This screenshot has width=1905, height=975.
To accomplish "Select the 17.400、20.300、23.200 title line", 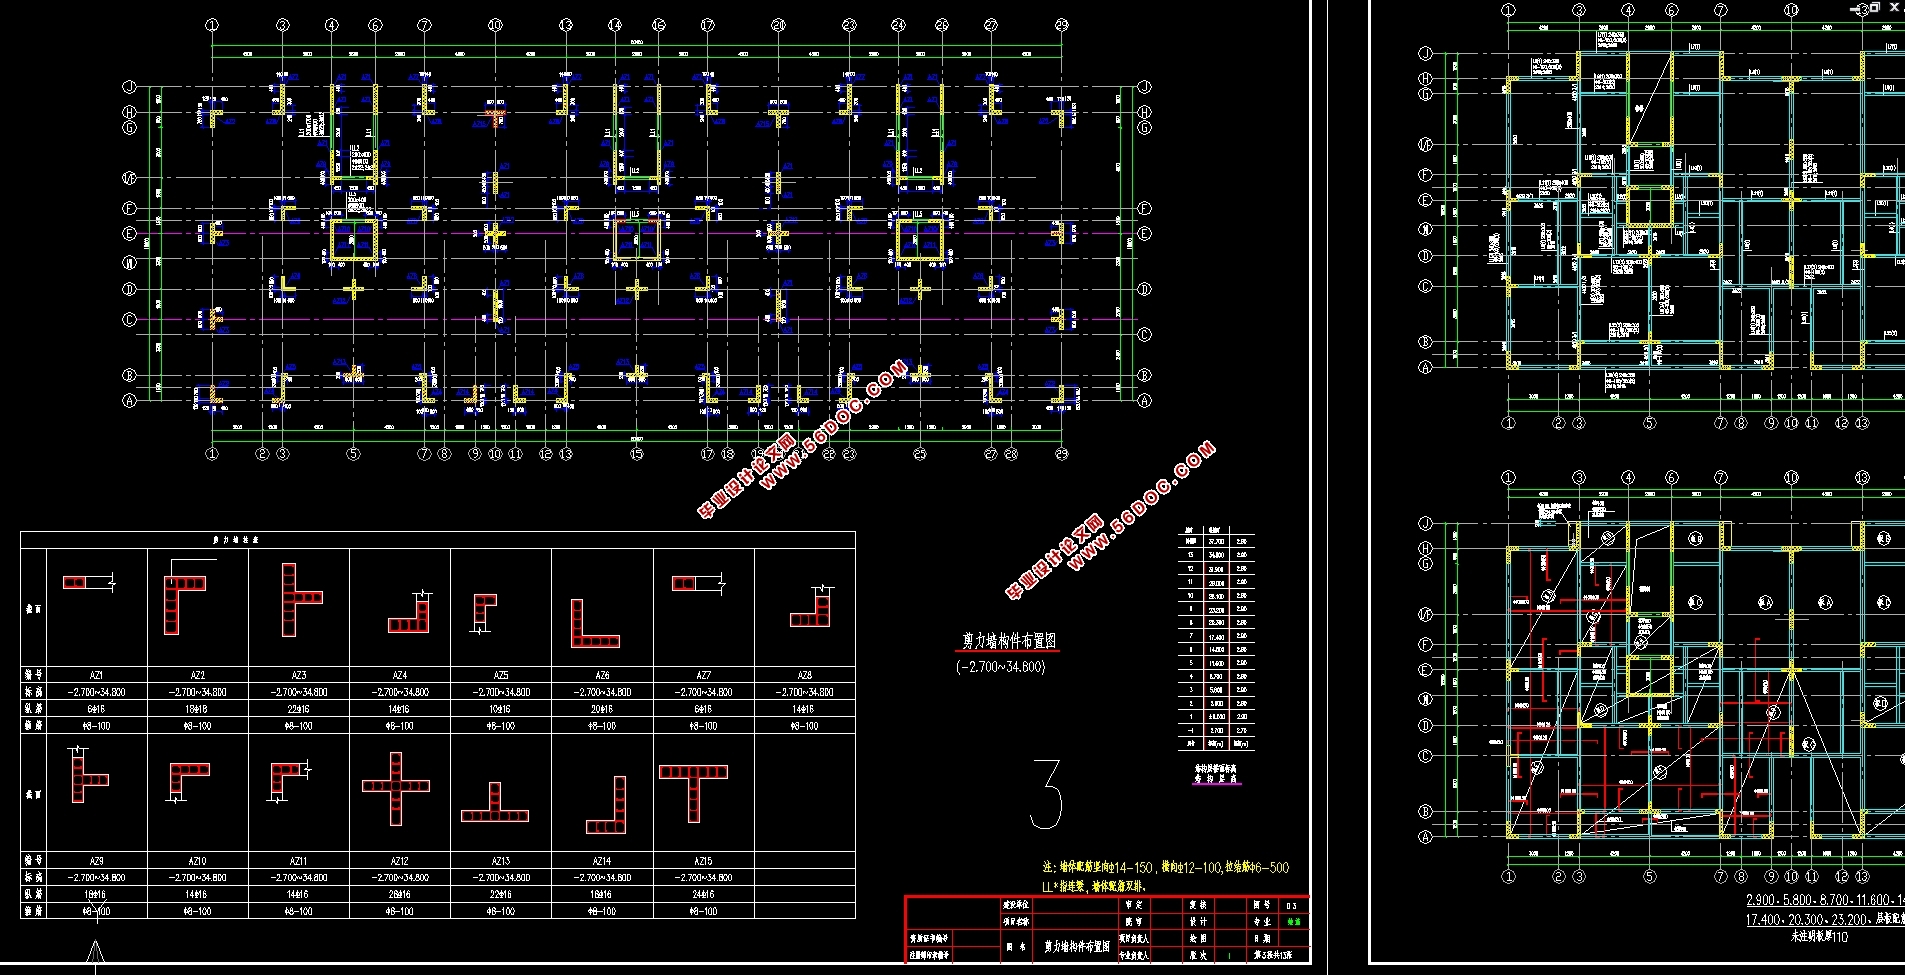I will (x=1825, y=919).
